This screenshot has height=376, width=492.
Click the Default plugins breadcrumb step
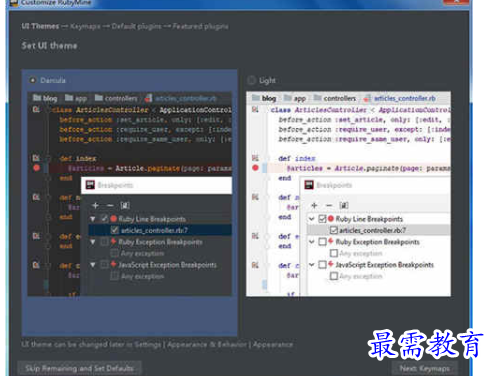pyautogui.click(x=136, y=26)
